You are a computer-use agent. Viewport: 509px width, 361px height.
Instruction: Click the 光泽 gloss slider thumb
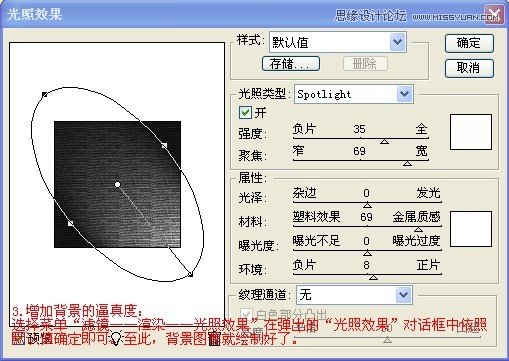(367, 205)
